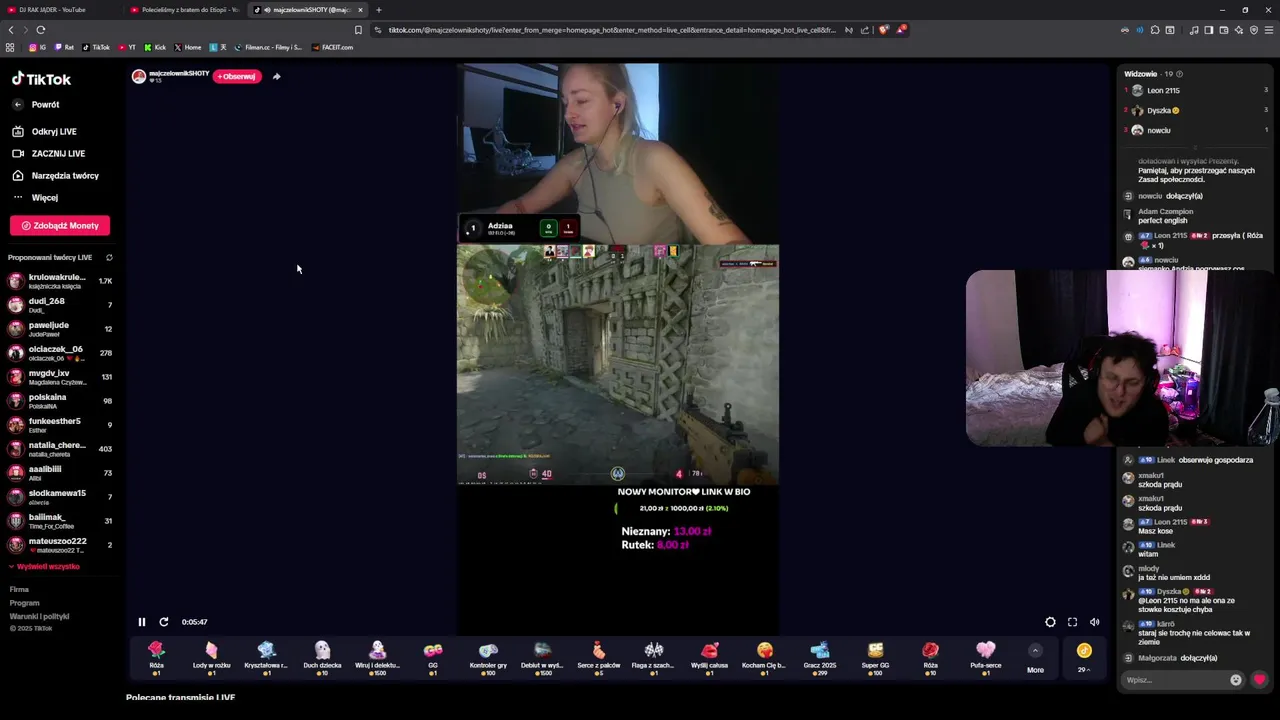Image resolution: width=1280 pixels, height=720 pixels.
Task: Open live player settings gear
Action: [1050, 622]
